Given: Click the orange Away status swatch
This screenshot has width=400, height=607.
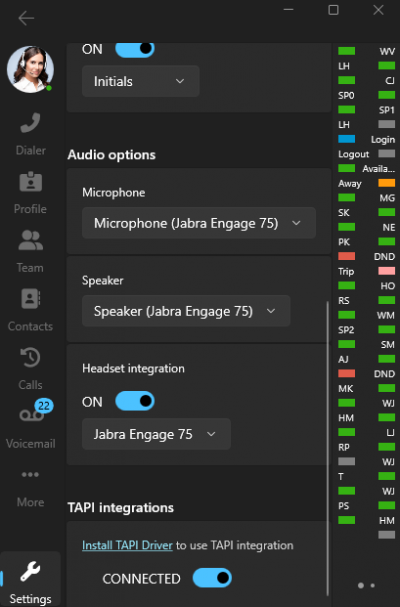Looking at the screenshot, I should (386, 183).
